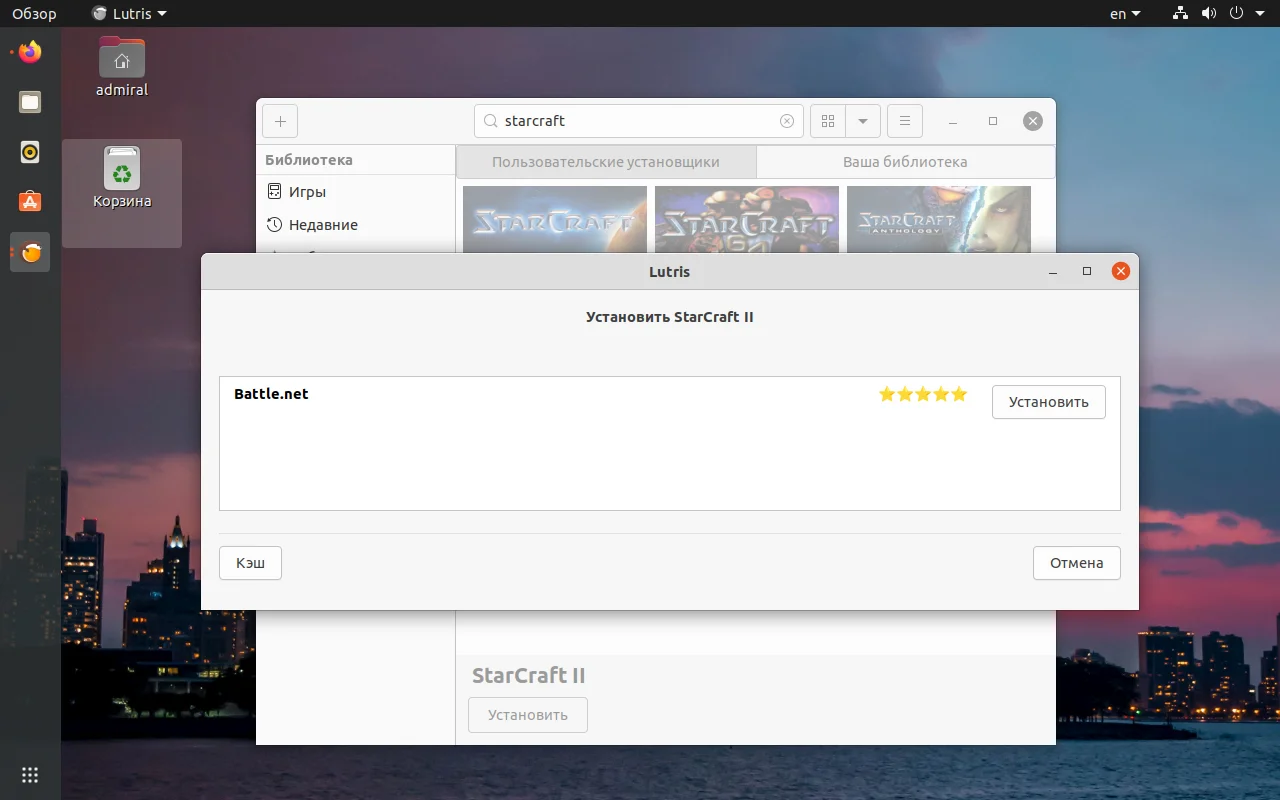Open Firefox from the dock
This screenshot has width=1280, height=800.
(x=30, y=51)
